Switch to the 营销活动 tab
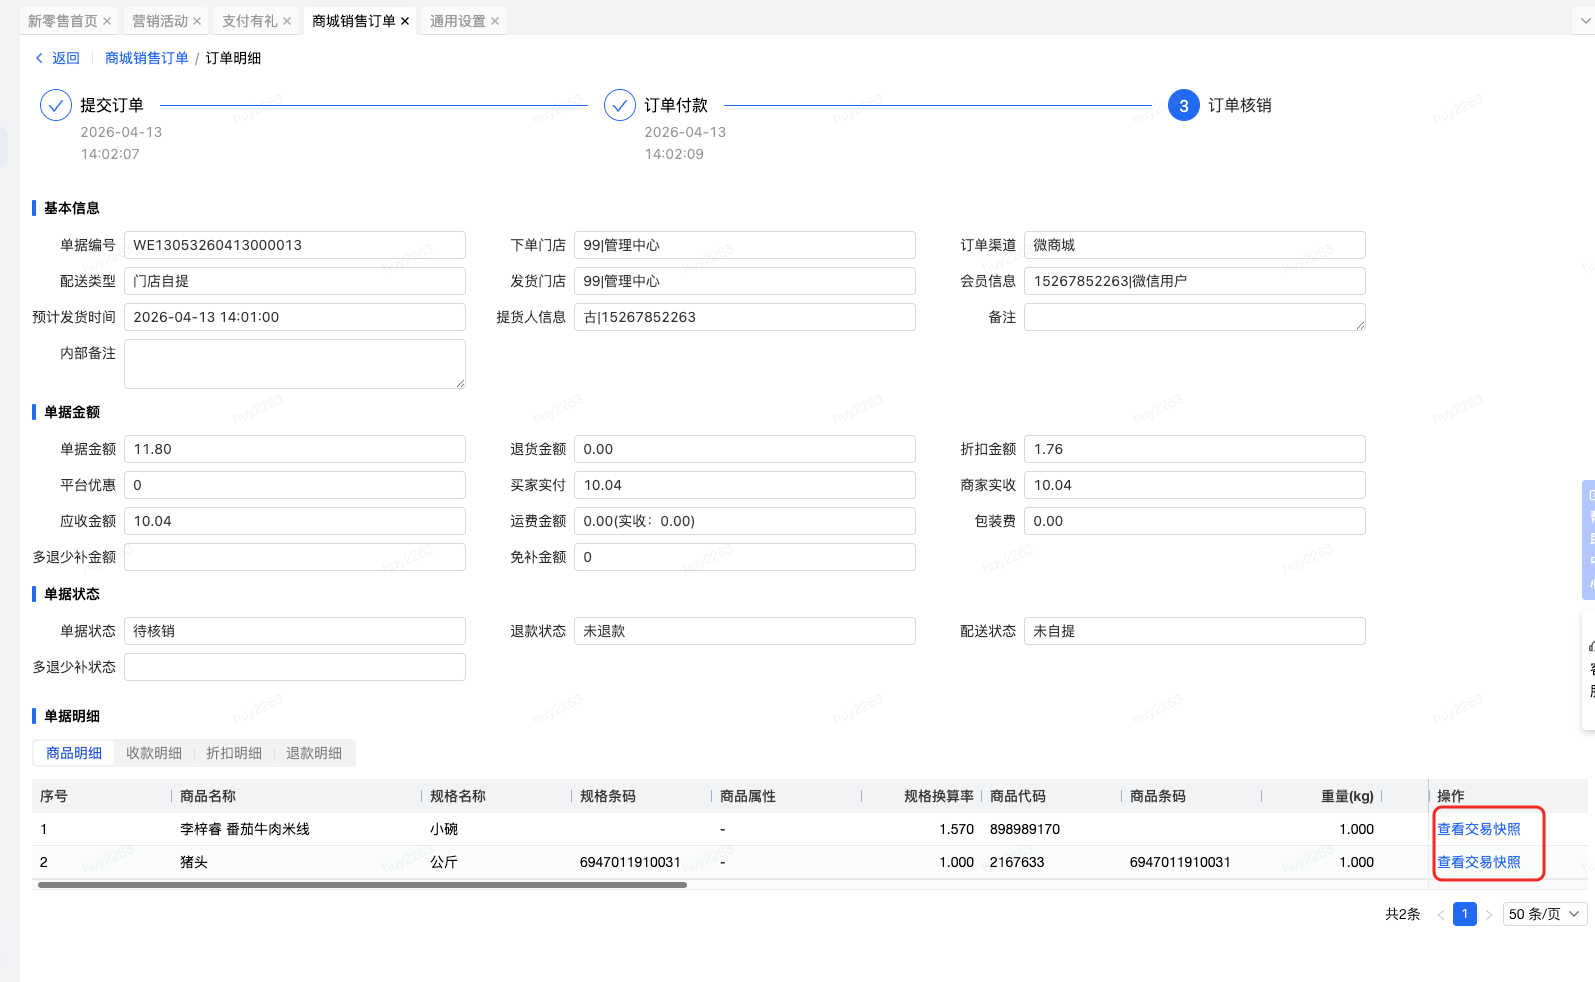This screenshot has height=982, width=1595. click(x=160, y=21)
